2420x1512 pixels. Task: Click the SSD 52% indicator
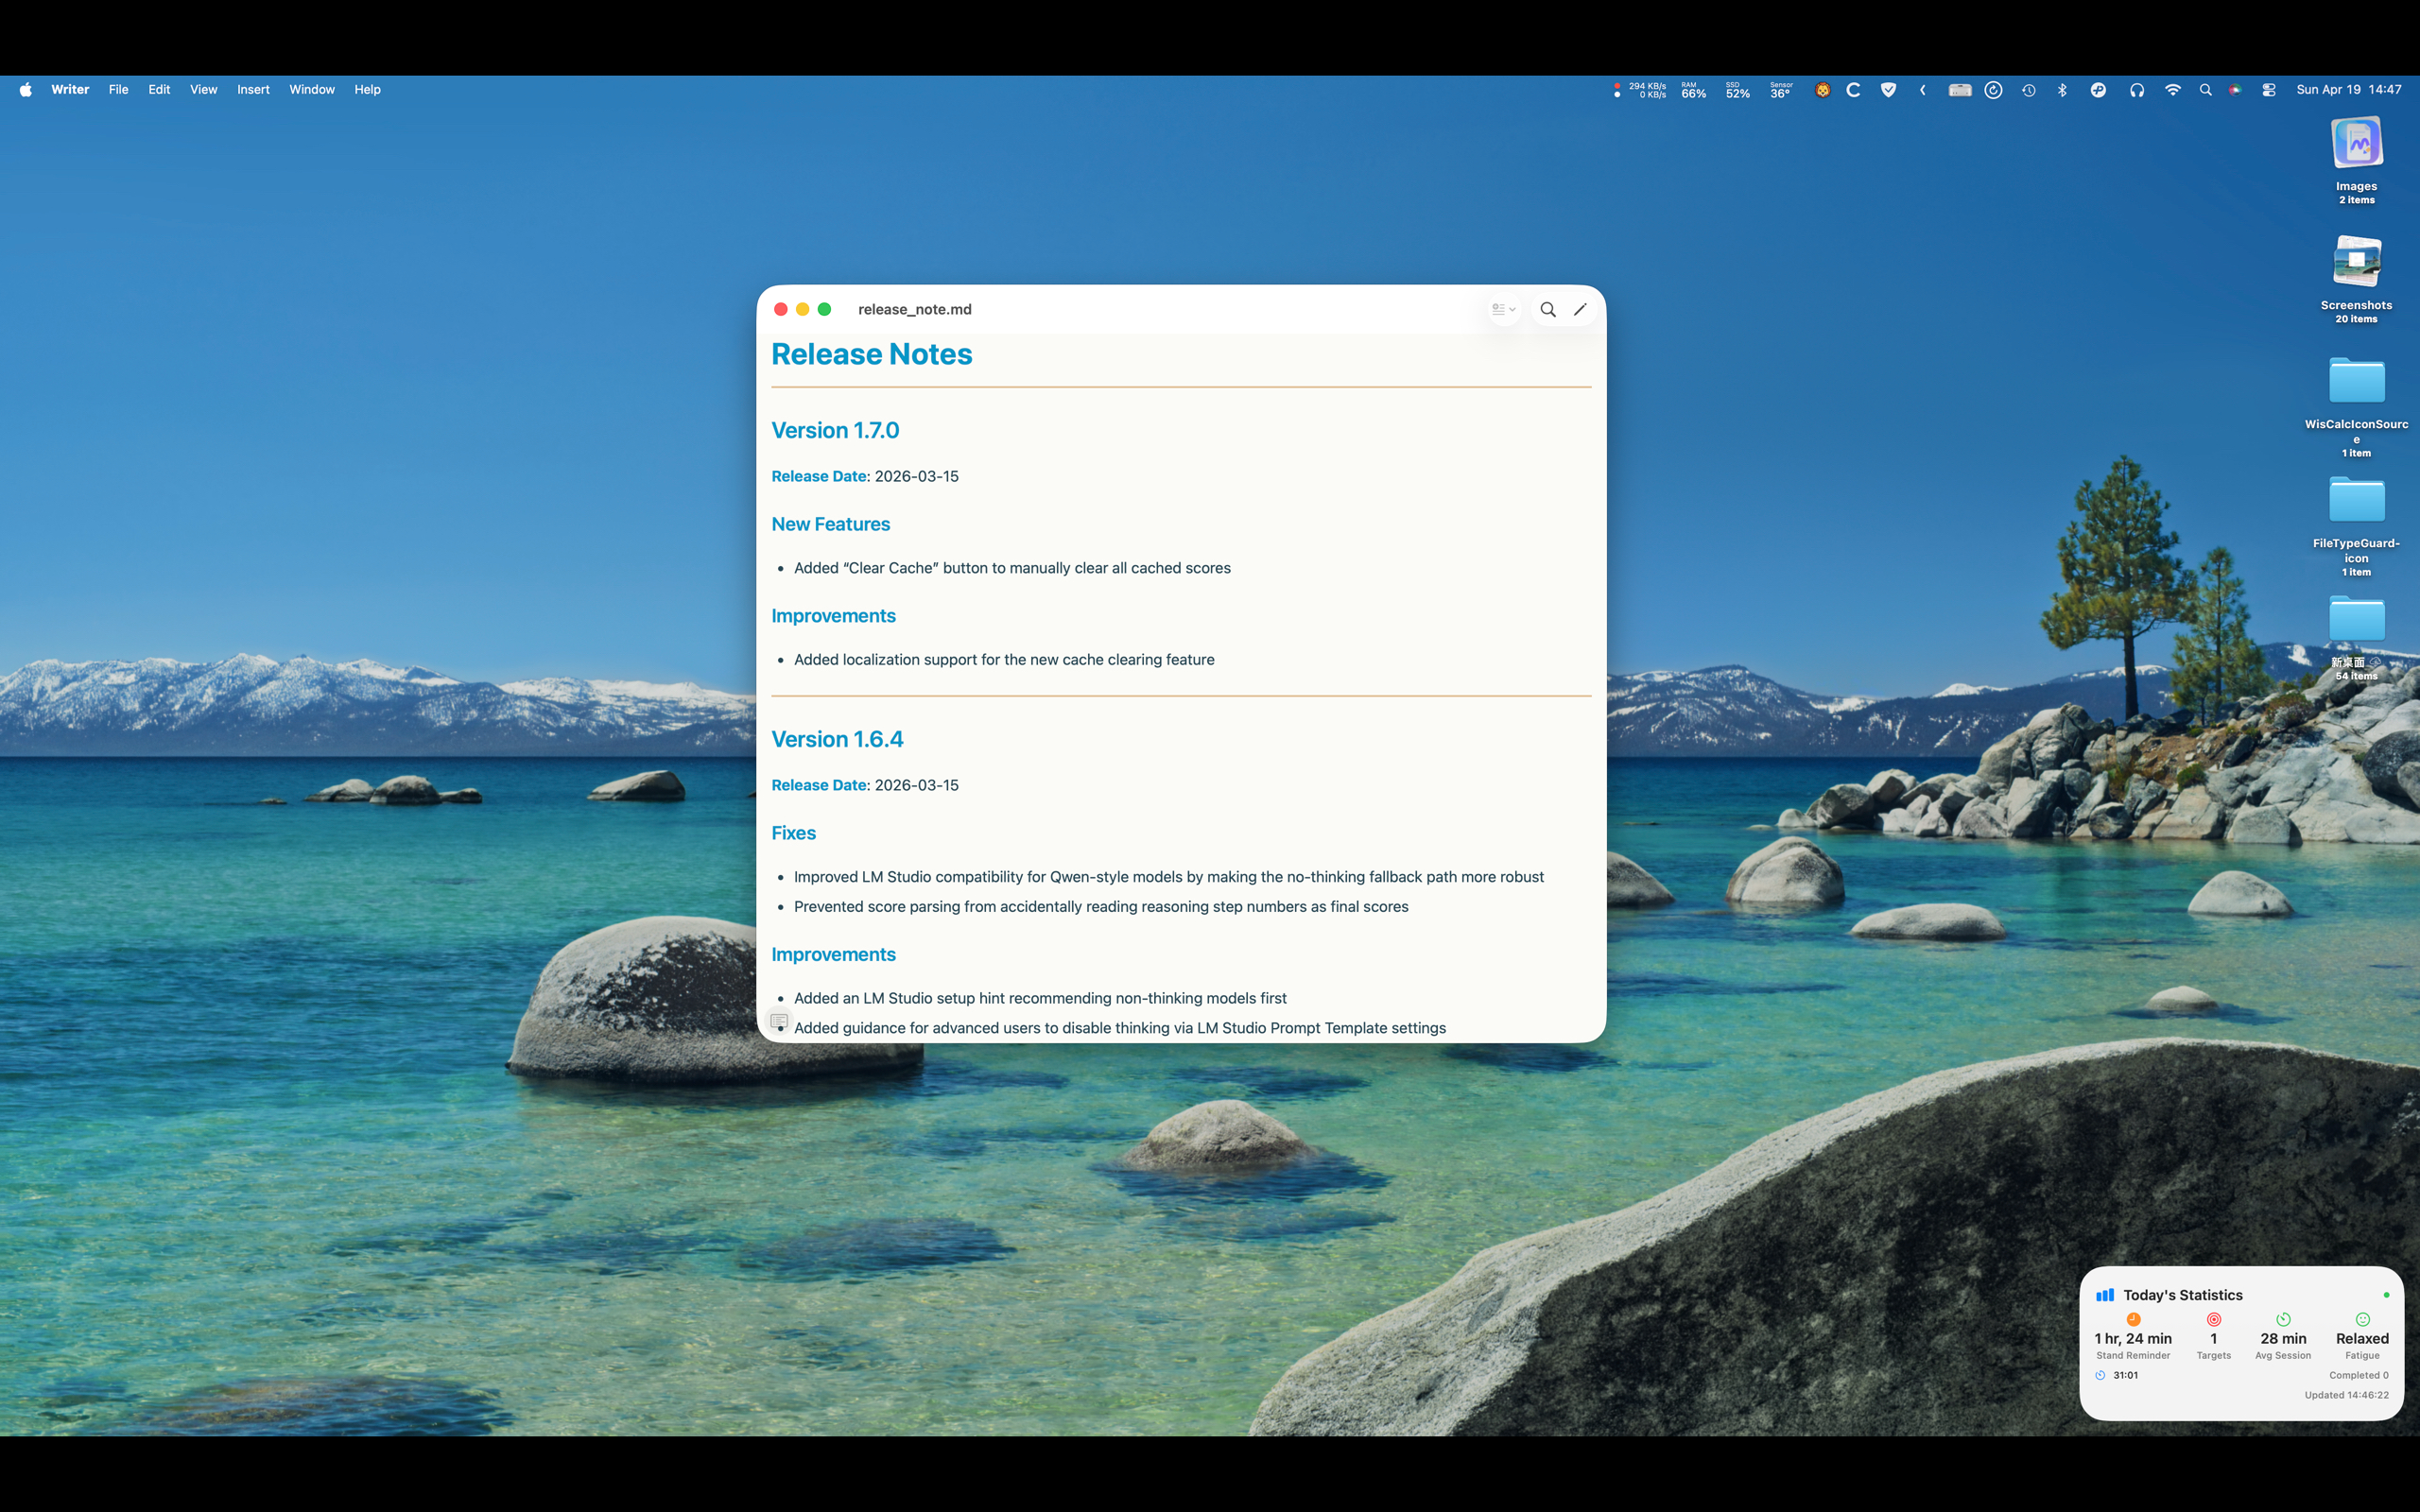[x=1737, y=90]
